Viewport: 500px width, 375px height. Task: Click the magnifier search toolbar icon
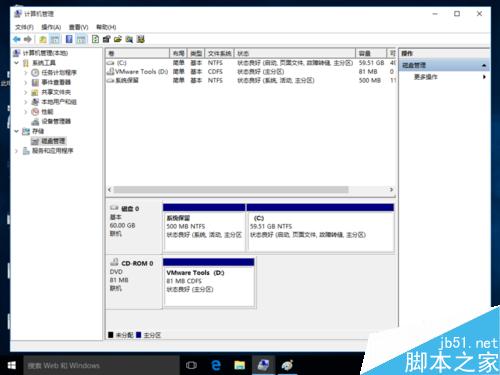click(x=129, y=39)
